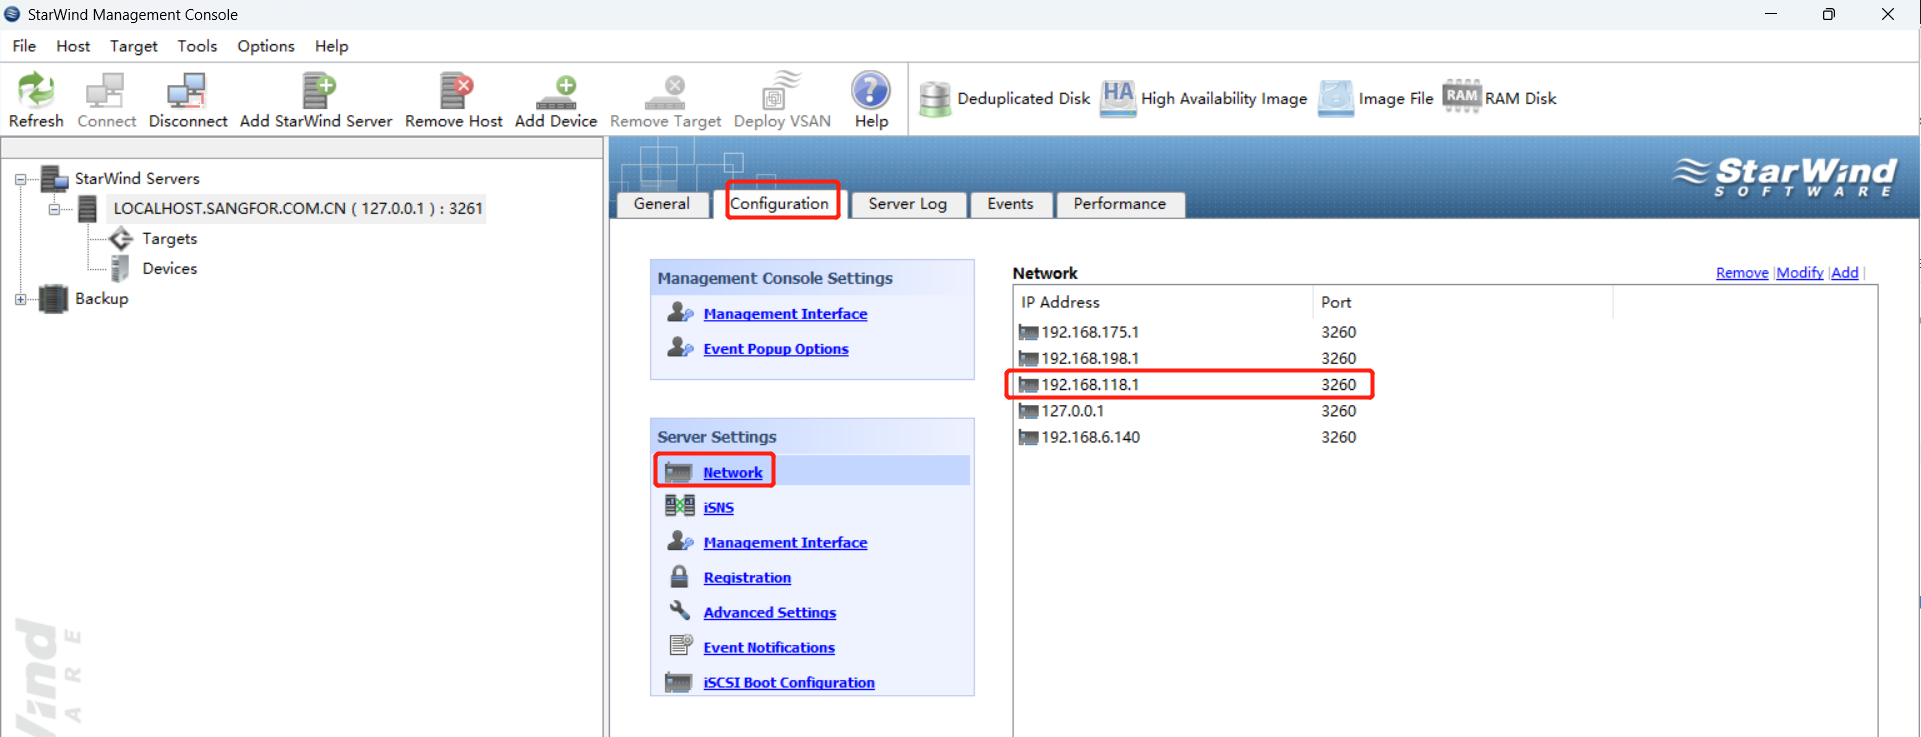This screenshot has width=1921, height=737.
Task: Switch to the Server Log tab
Action: pos(907,204)
